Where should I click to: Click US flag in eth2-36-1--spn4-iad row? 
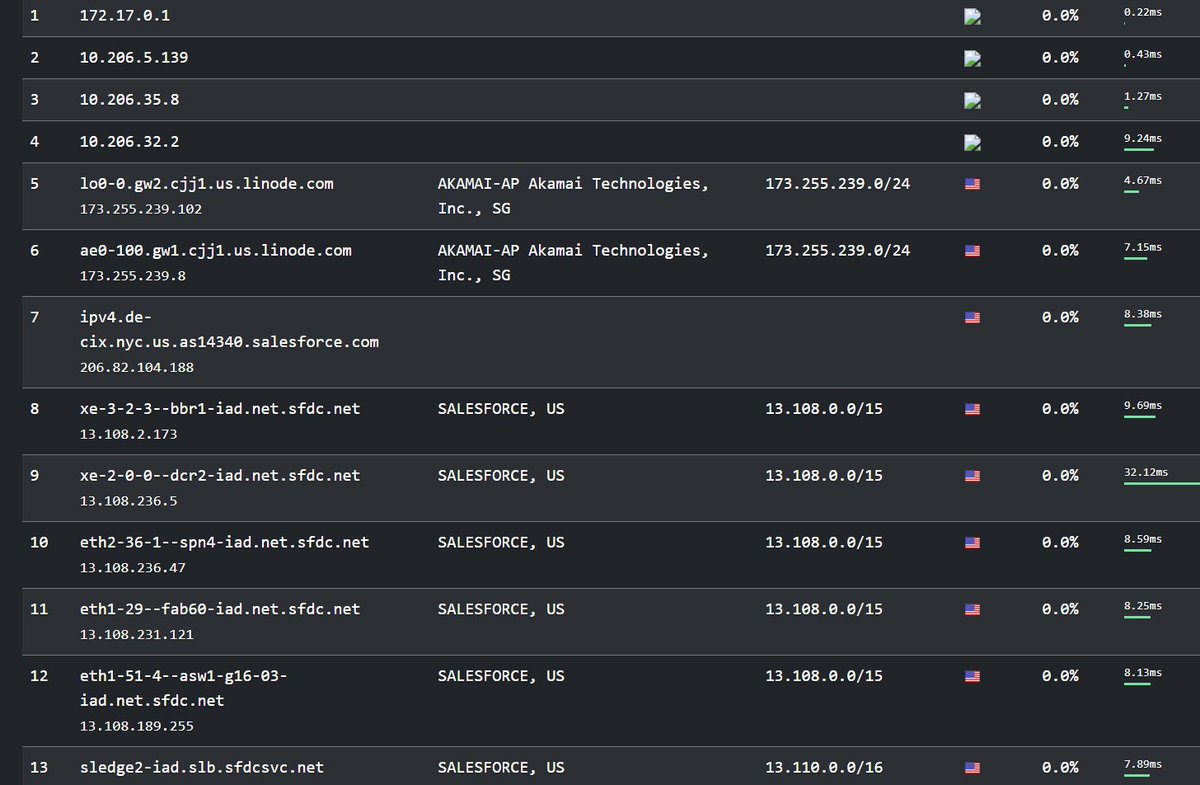[x=972, y=543]
